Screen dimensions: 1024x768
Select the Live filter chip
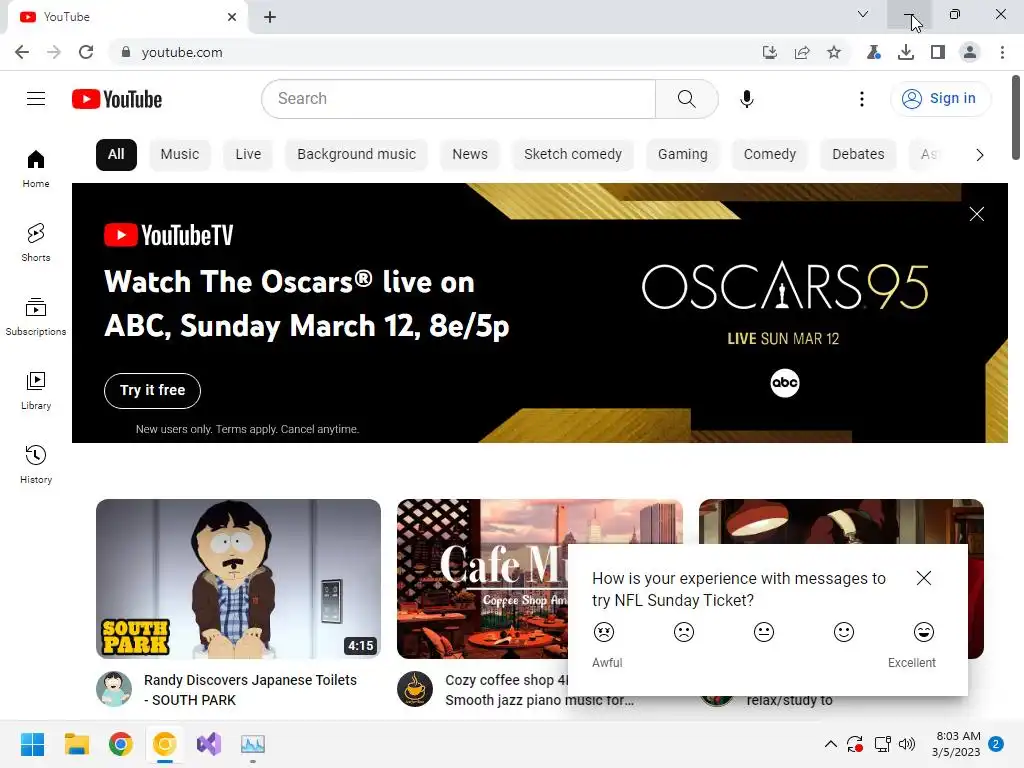click(248, 155)
